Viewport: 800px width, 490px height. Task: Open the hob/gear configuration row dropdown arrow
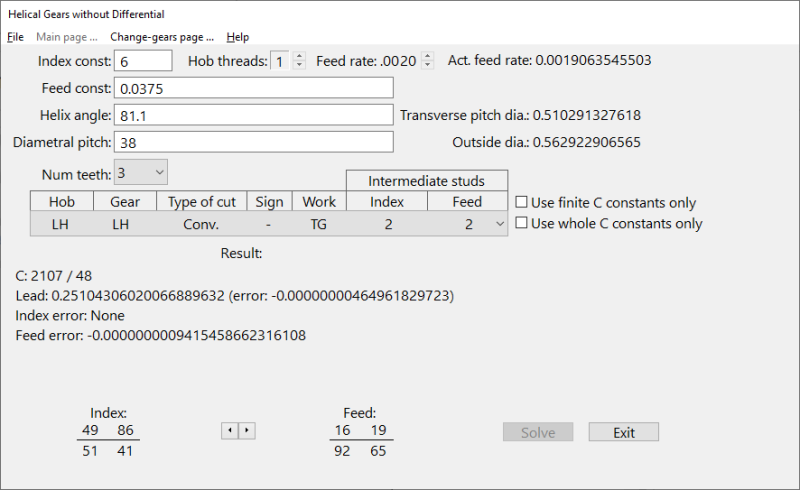pyautogui.click(x=499, y=224)
